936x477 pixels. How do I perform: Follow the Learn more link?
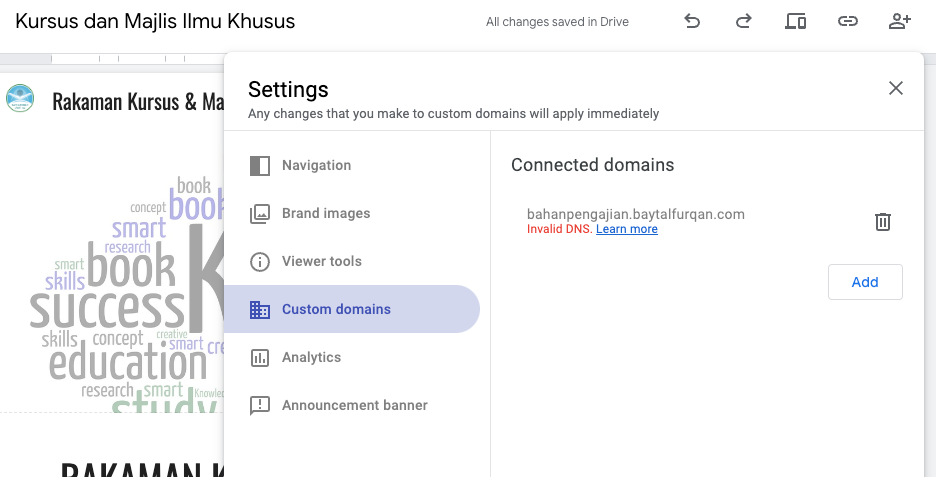point(627,229)
